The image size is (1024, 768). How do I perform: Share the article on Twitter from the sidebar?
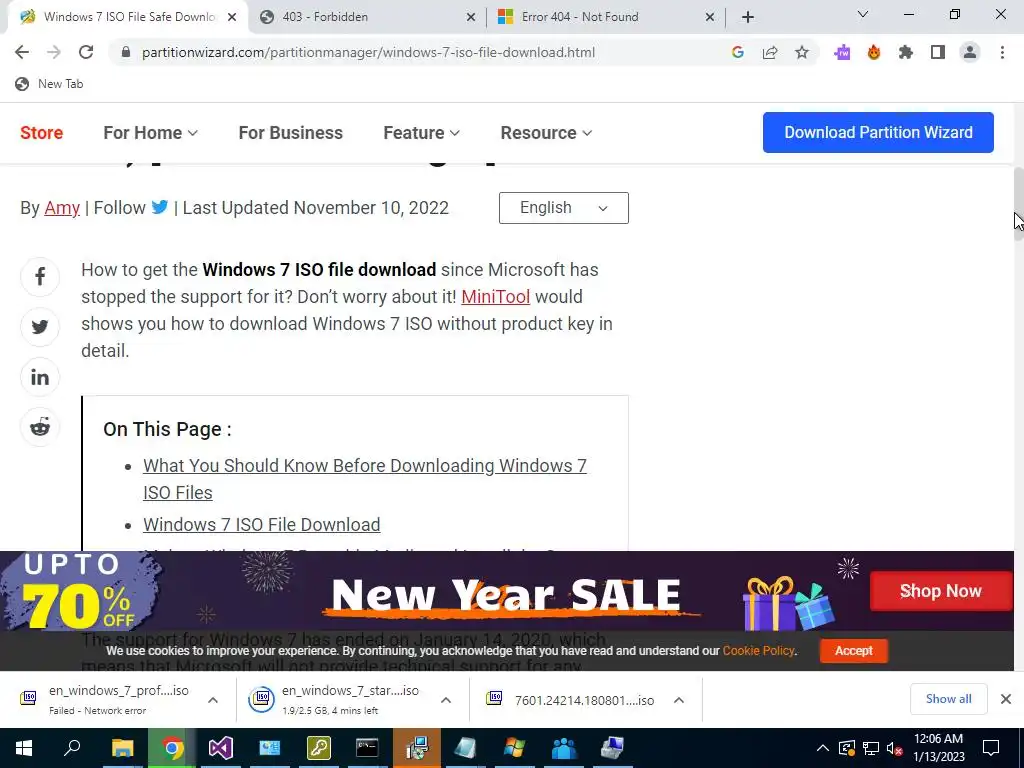pyautogui.click(x=40, y=327)
